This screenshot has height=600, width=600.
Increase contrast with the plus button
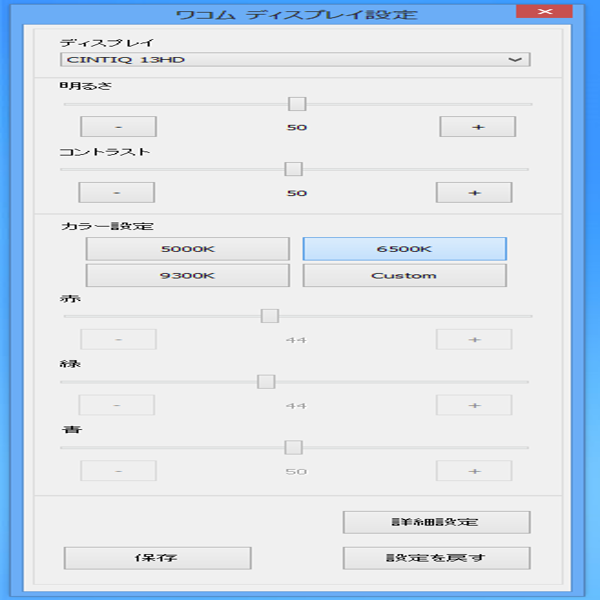[x=474, y=192]
